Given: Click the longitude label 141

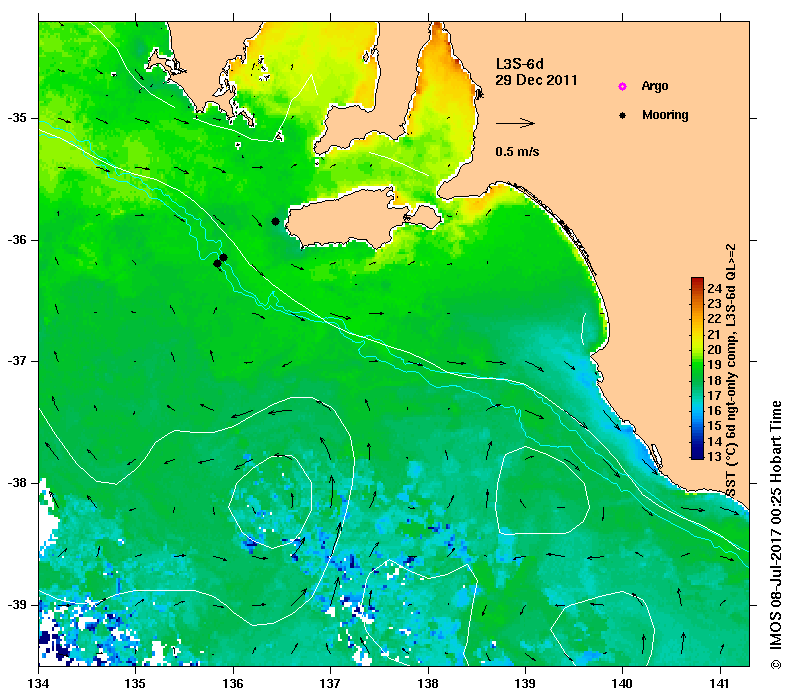Looking at the screenshot, I should pyautogui.click(x=720, y=684).
